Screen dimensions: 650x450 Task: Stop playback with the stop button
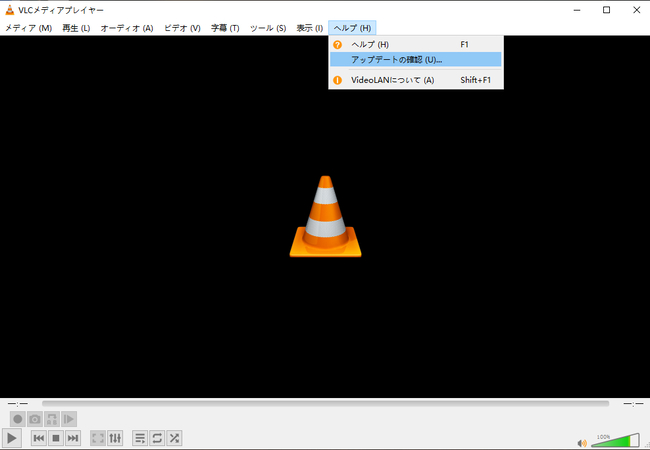click(56, 438)
